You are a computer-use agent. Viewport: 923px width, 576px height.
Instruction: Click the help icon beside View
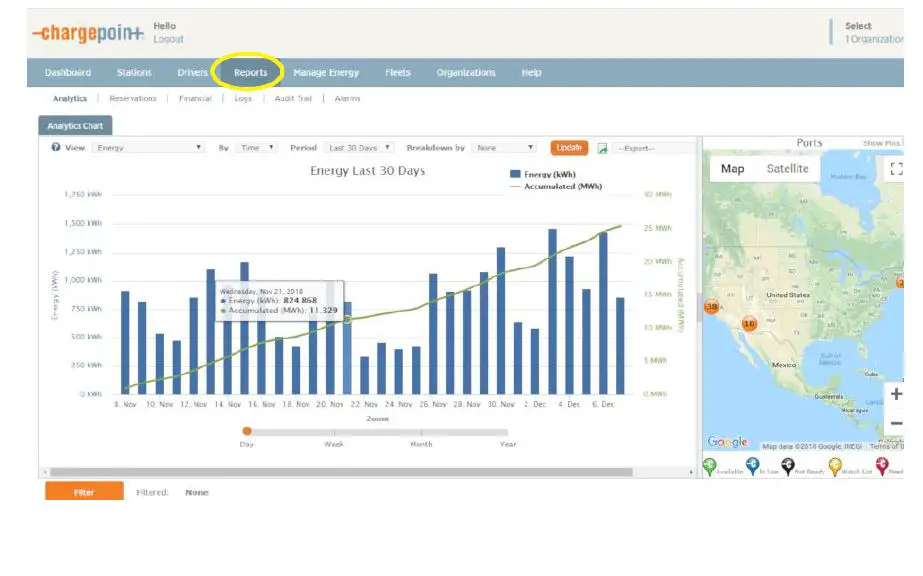[x=56, y=148]
